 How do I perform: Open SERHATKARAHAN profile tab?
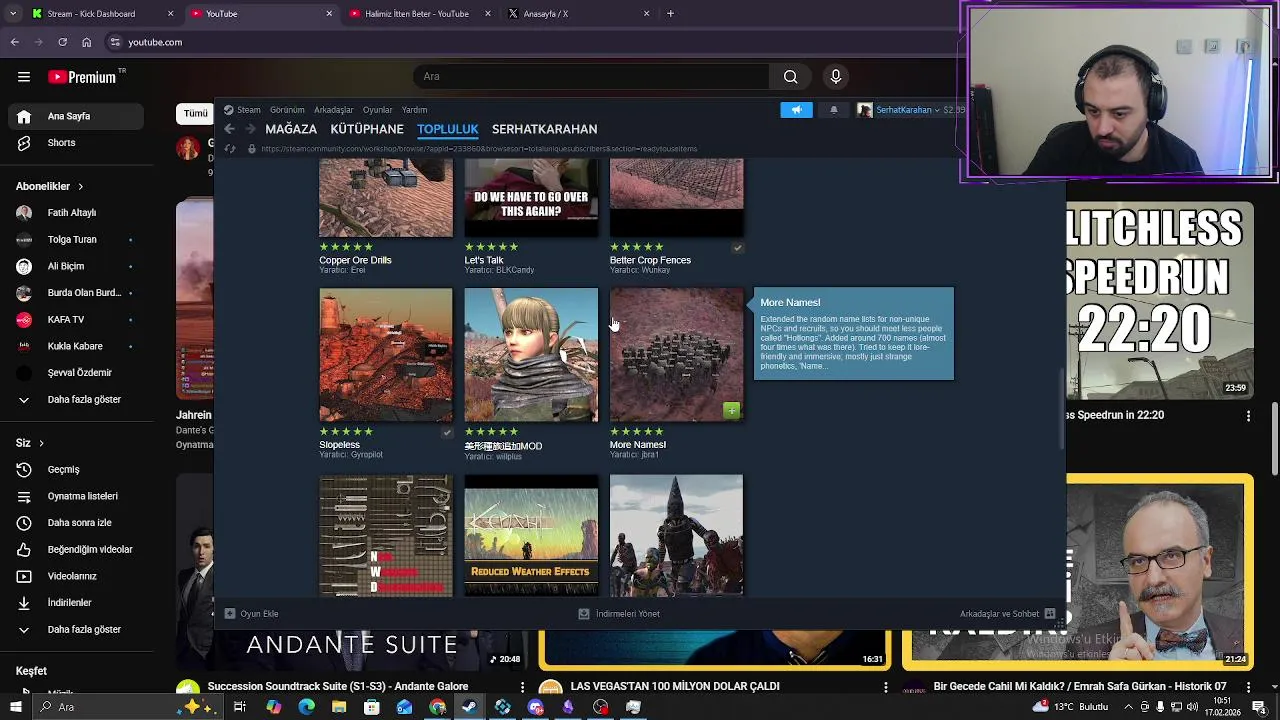544,129
